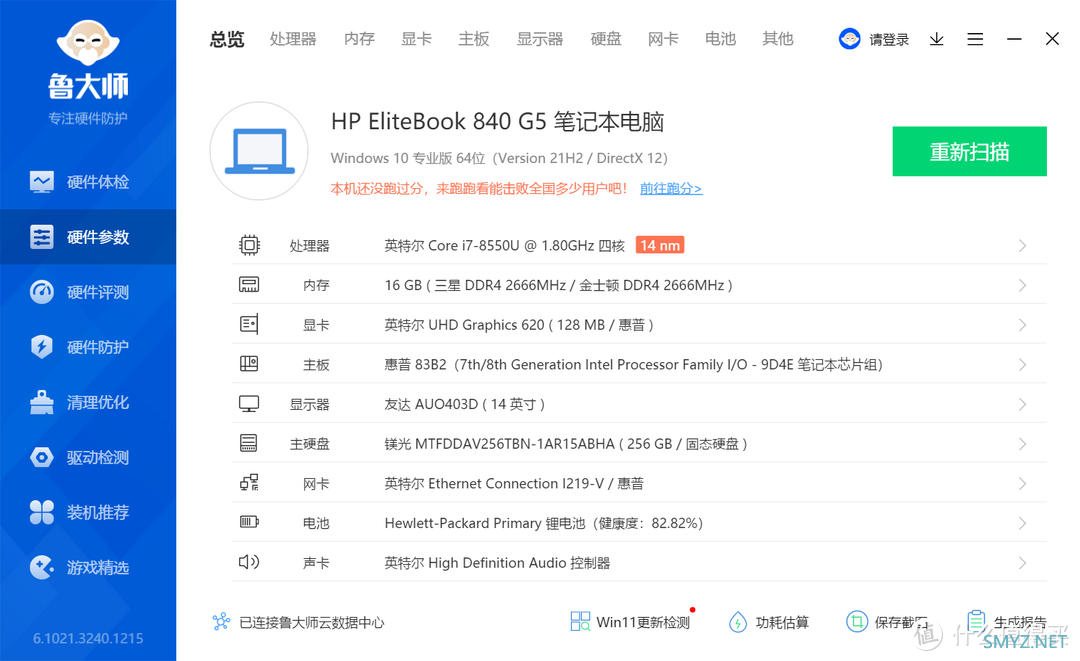Open the 显卡 tab

(x=417, y=39)
